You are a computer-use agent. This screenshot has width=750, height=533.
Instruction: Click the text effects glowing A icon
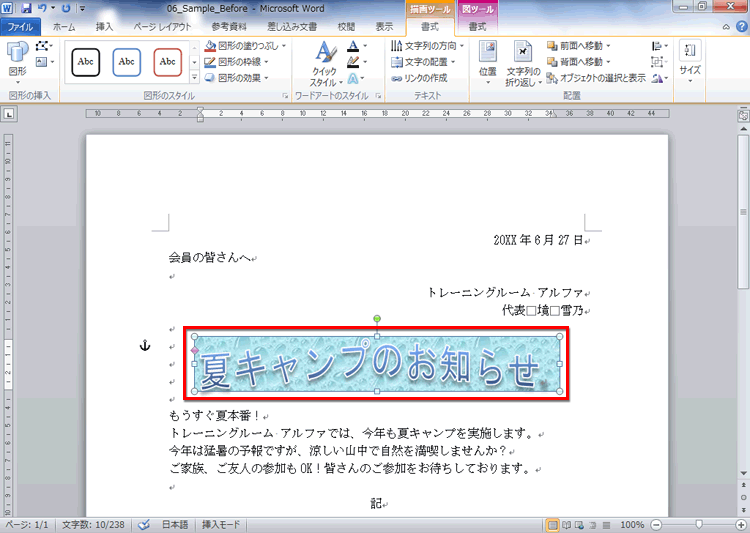click(x=353, y=78)
